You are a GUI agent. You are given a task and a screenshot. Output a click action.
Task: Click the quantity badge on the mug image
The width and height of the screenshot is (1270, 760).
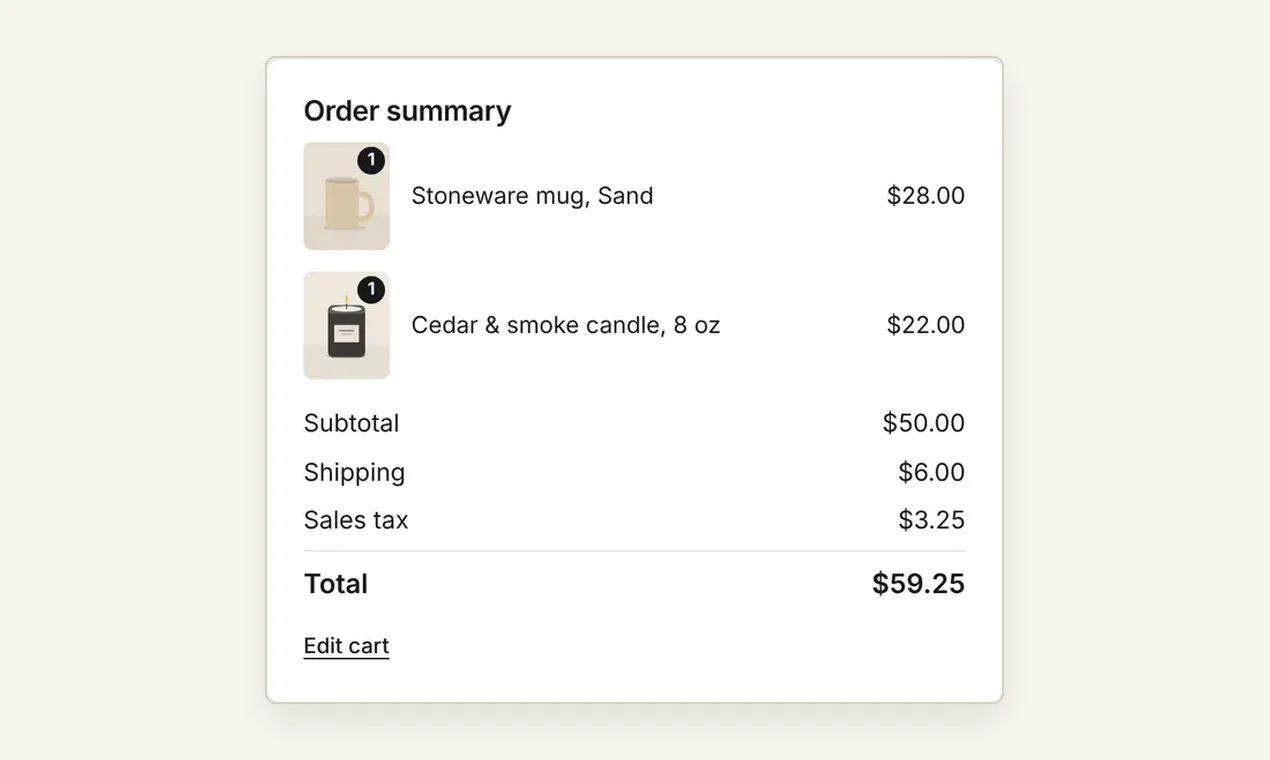371,160
